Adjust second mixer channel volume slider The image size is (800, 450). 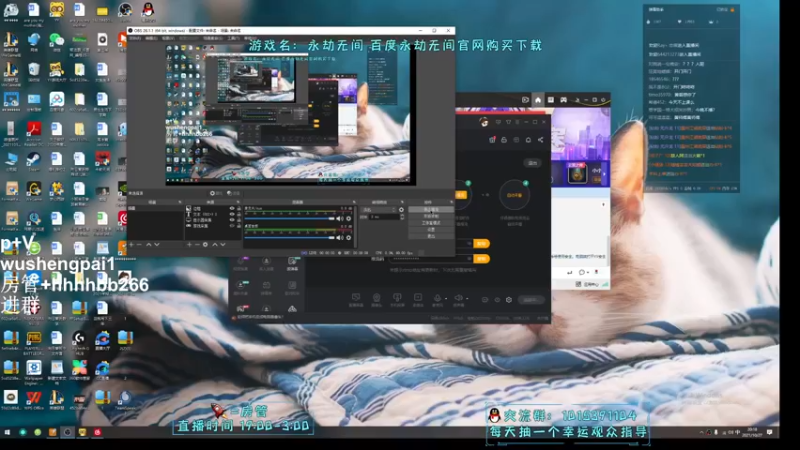[289, 238]
